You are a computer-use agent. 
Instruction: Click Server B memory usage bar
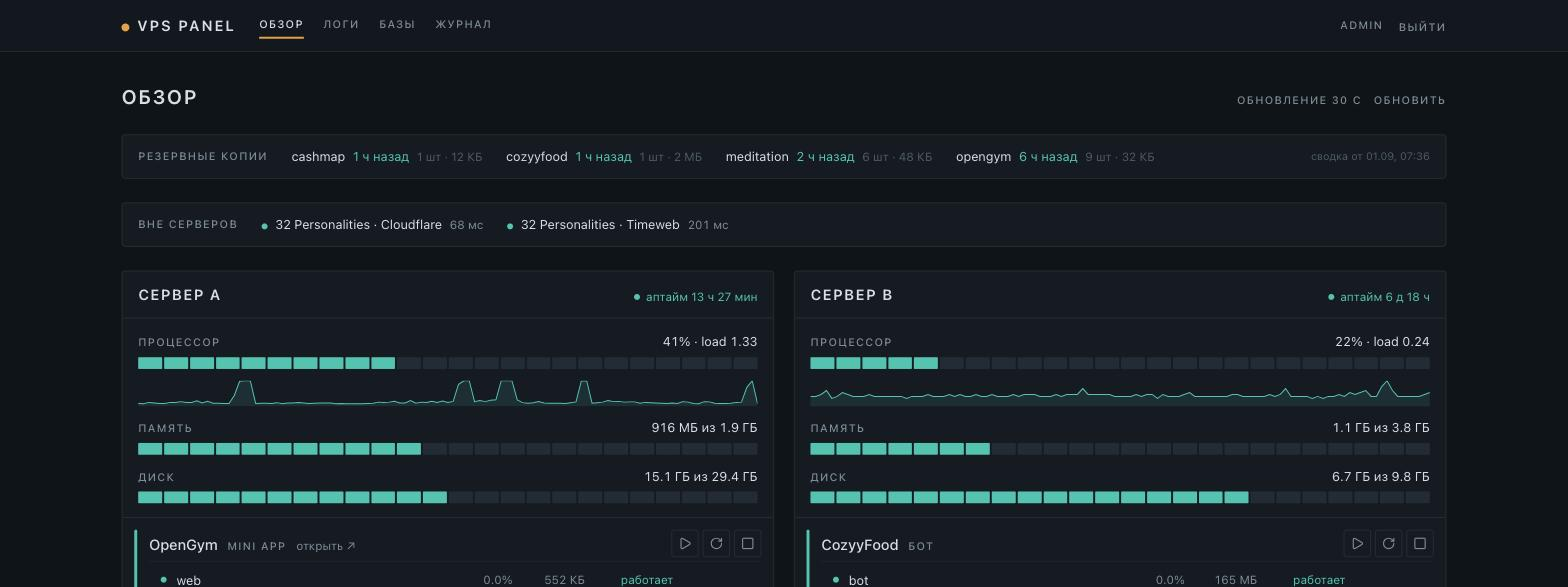1120,449
